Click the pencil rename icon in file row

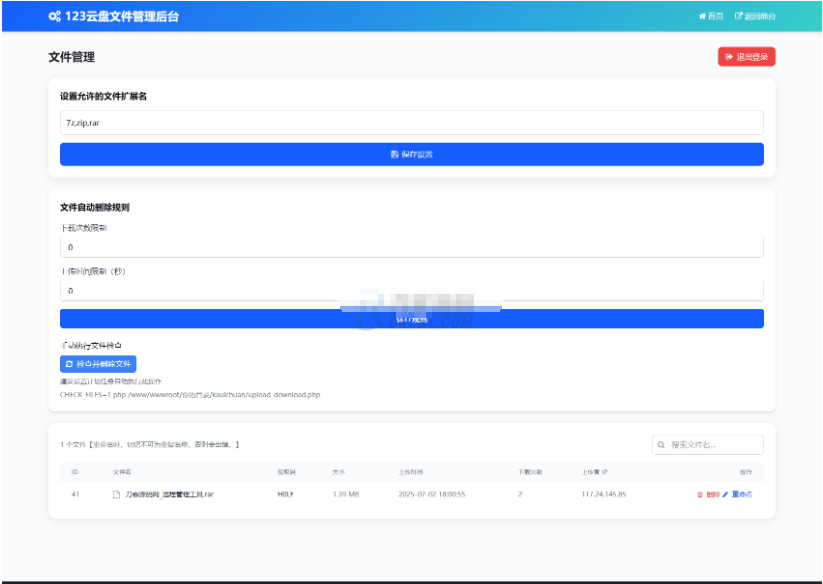click(725, 494)
